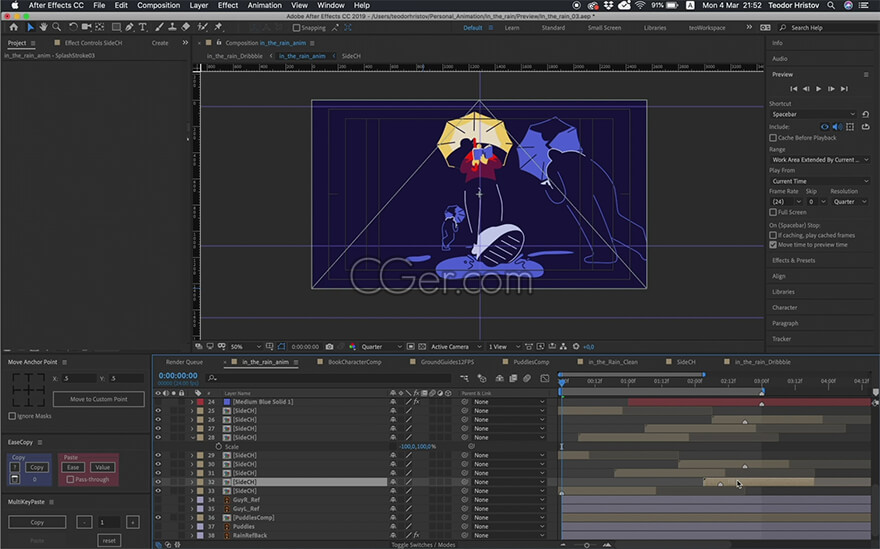Select the Type text tool

(143, 27)
